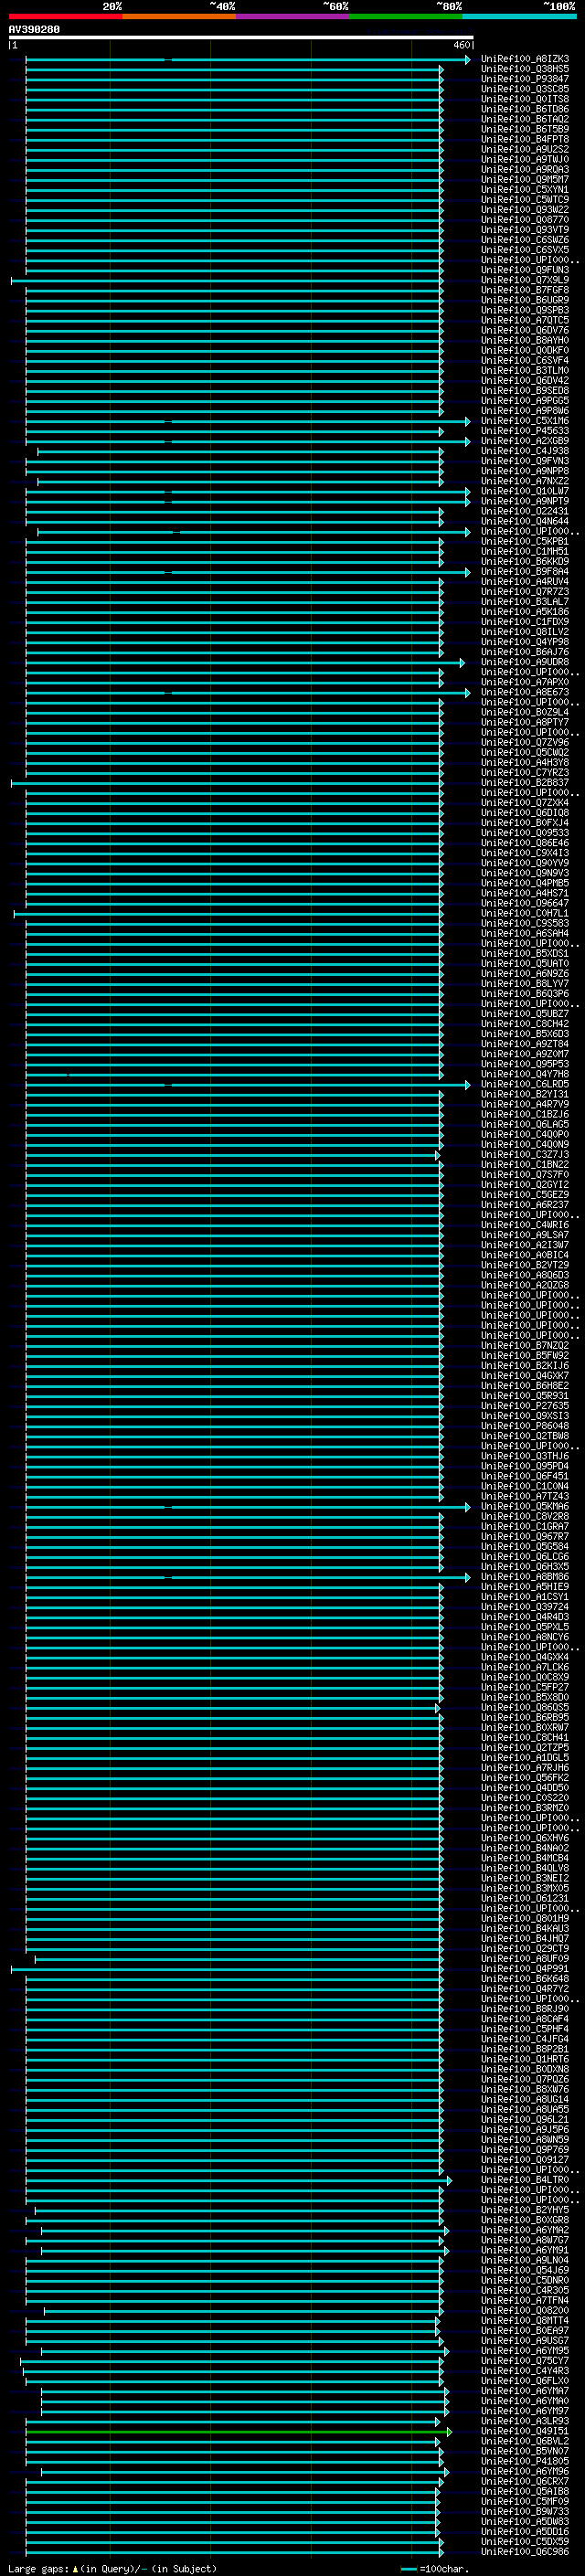The height and width of the screenshot is (2576, 585).
Task: Open hit UniRef100_Q3SC85
Action: point(525,89)
